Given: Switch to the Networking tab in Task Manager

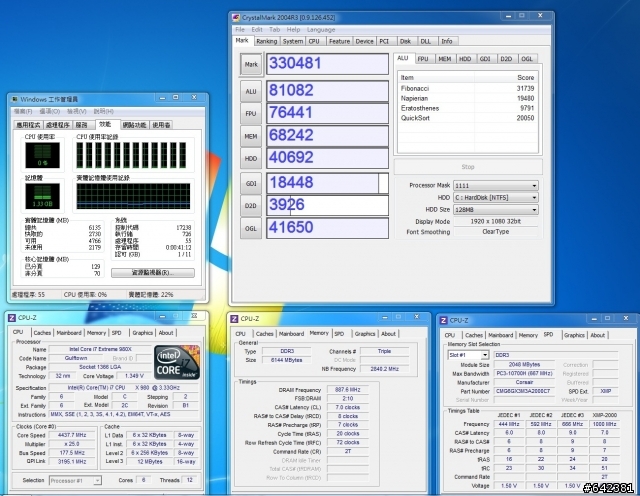Looking at the screenshot, I should pyautogui.click(x=135, y=125).
